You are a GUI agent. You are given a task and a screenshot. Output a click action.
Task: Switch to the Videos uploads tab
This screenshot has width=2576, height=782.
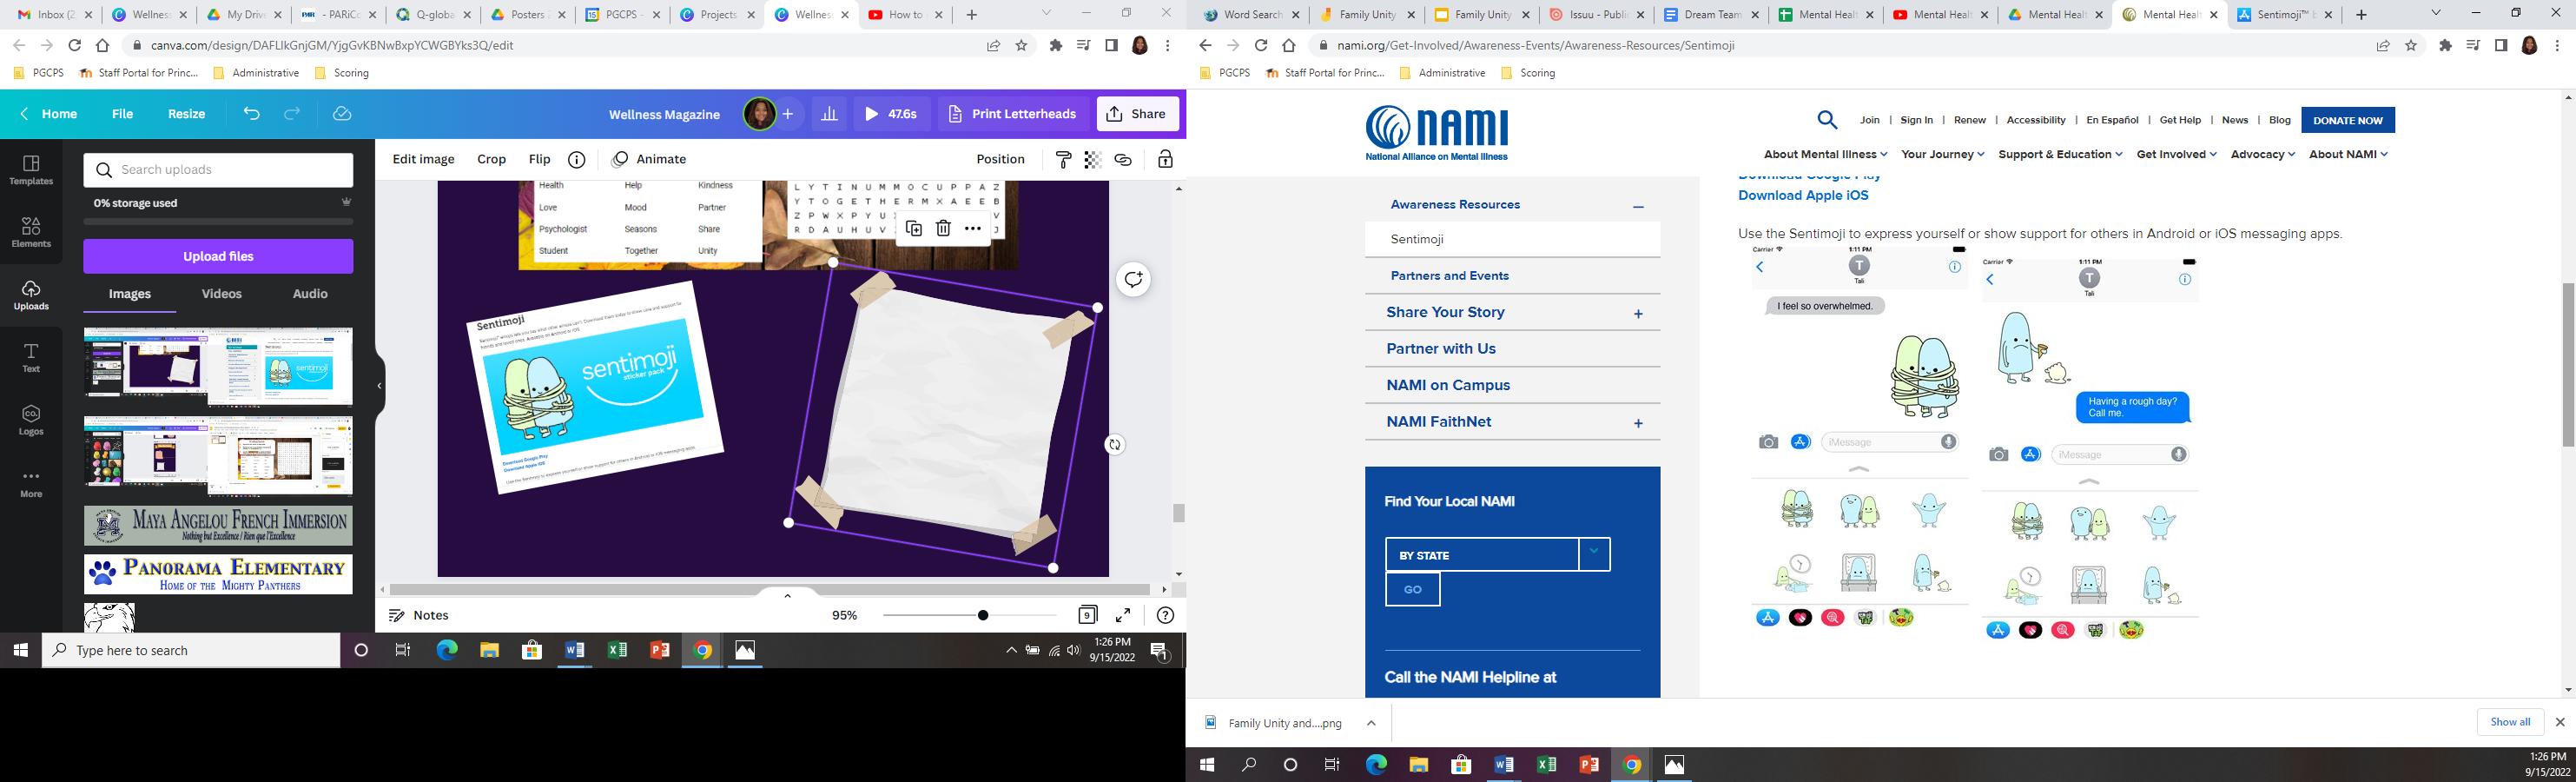[x=221, y=294]
